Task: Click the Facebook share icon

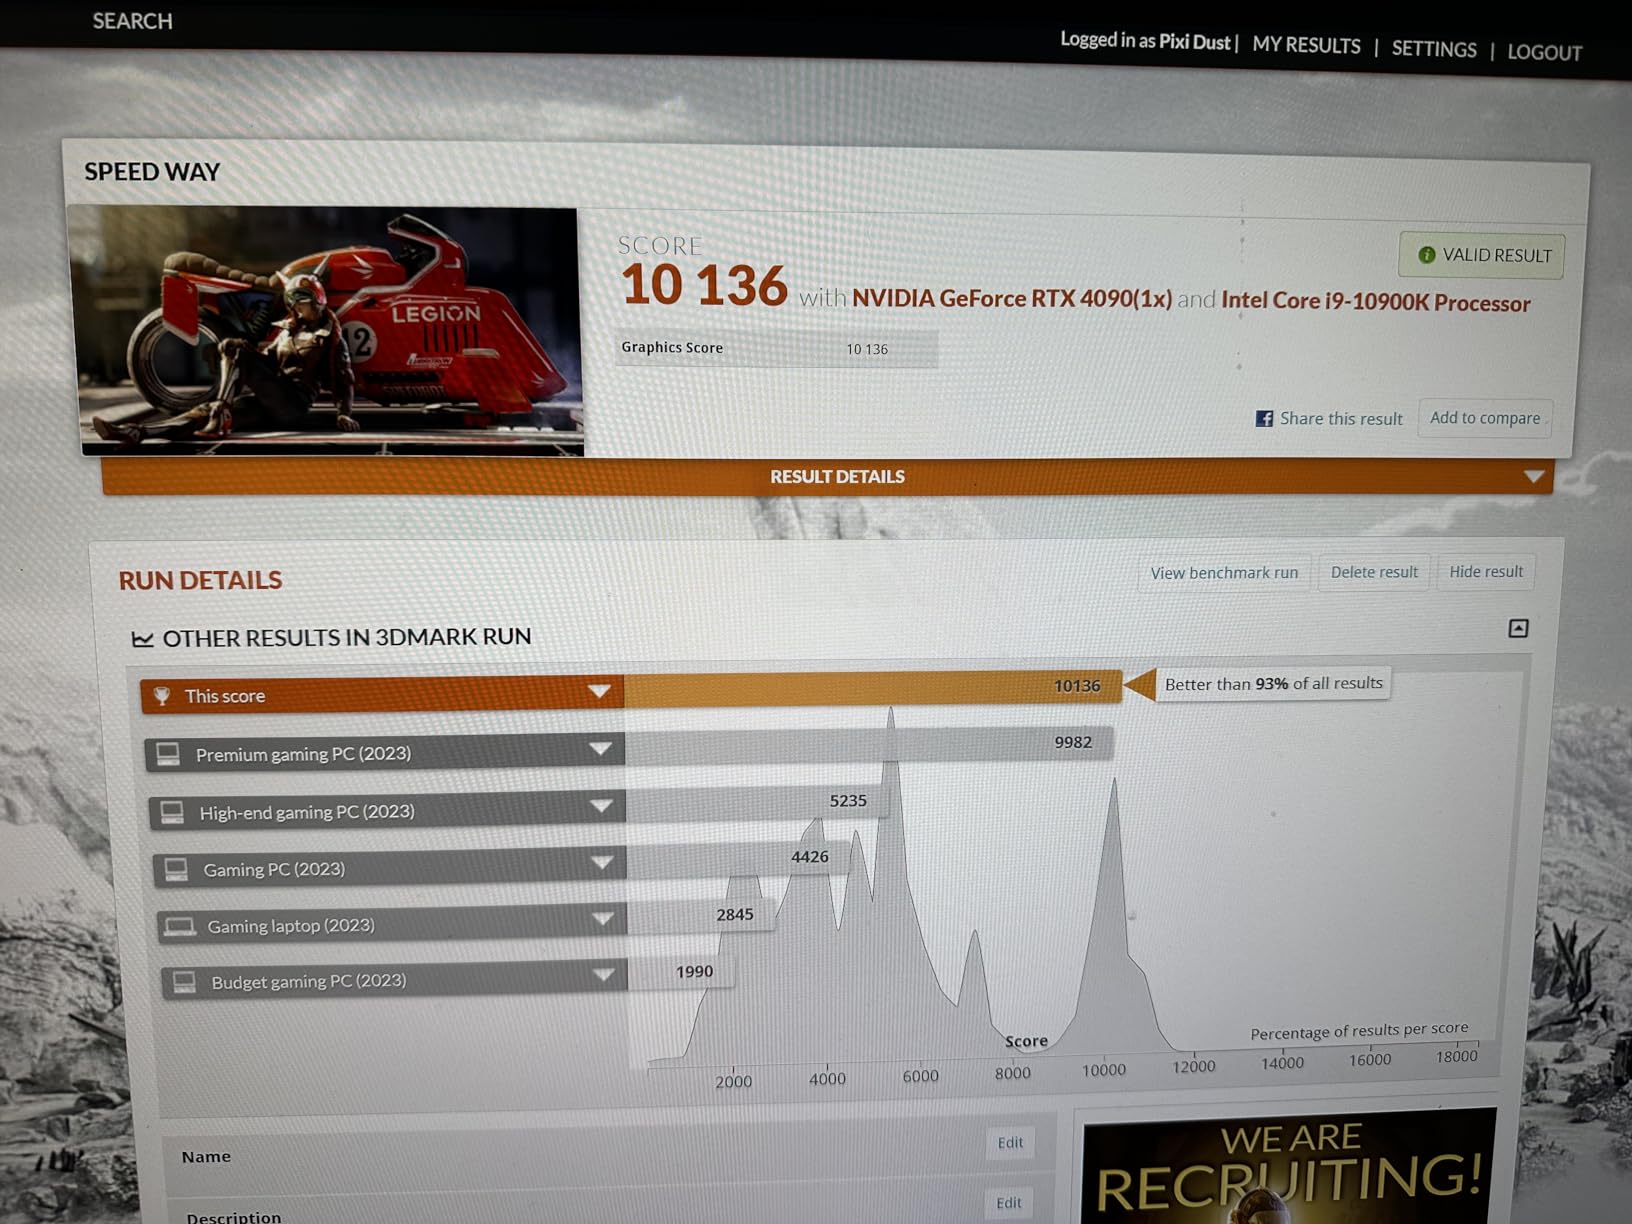Action: click(x=1264, y=418)
